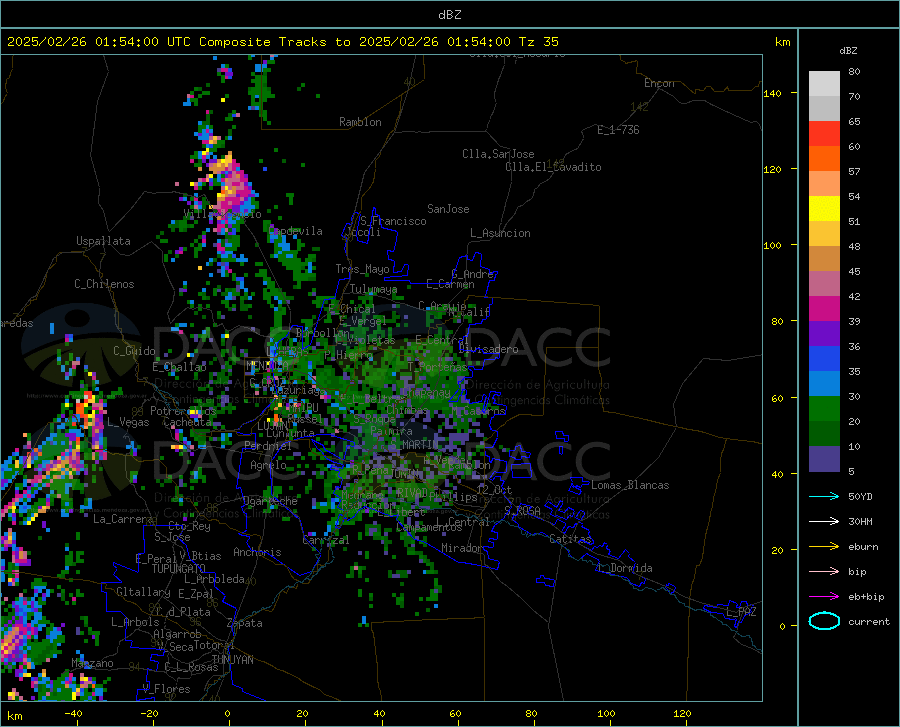Click the 'Clla.SanJose' map label
This screenshot has height=727, width=900.
(x=498, y=154)
